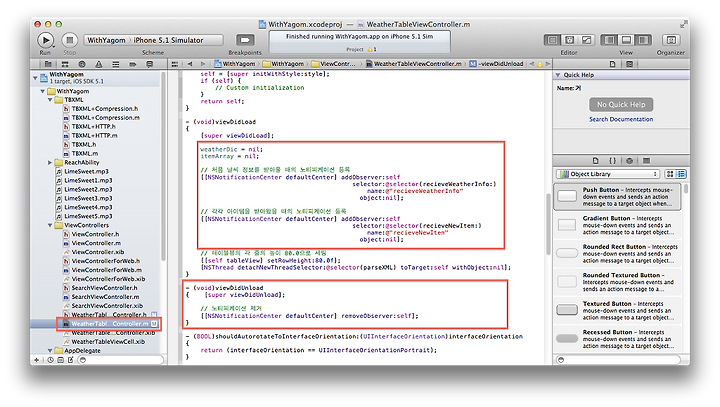Show the Log navigator
720x407 pixels.
pyautogui.click(x=149, y=64)
